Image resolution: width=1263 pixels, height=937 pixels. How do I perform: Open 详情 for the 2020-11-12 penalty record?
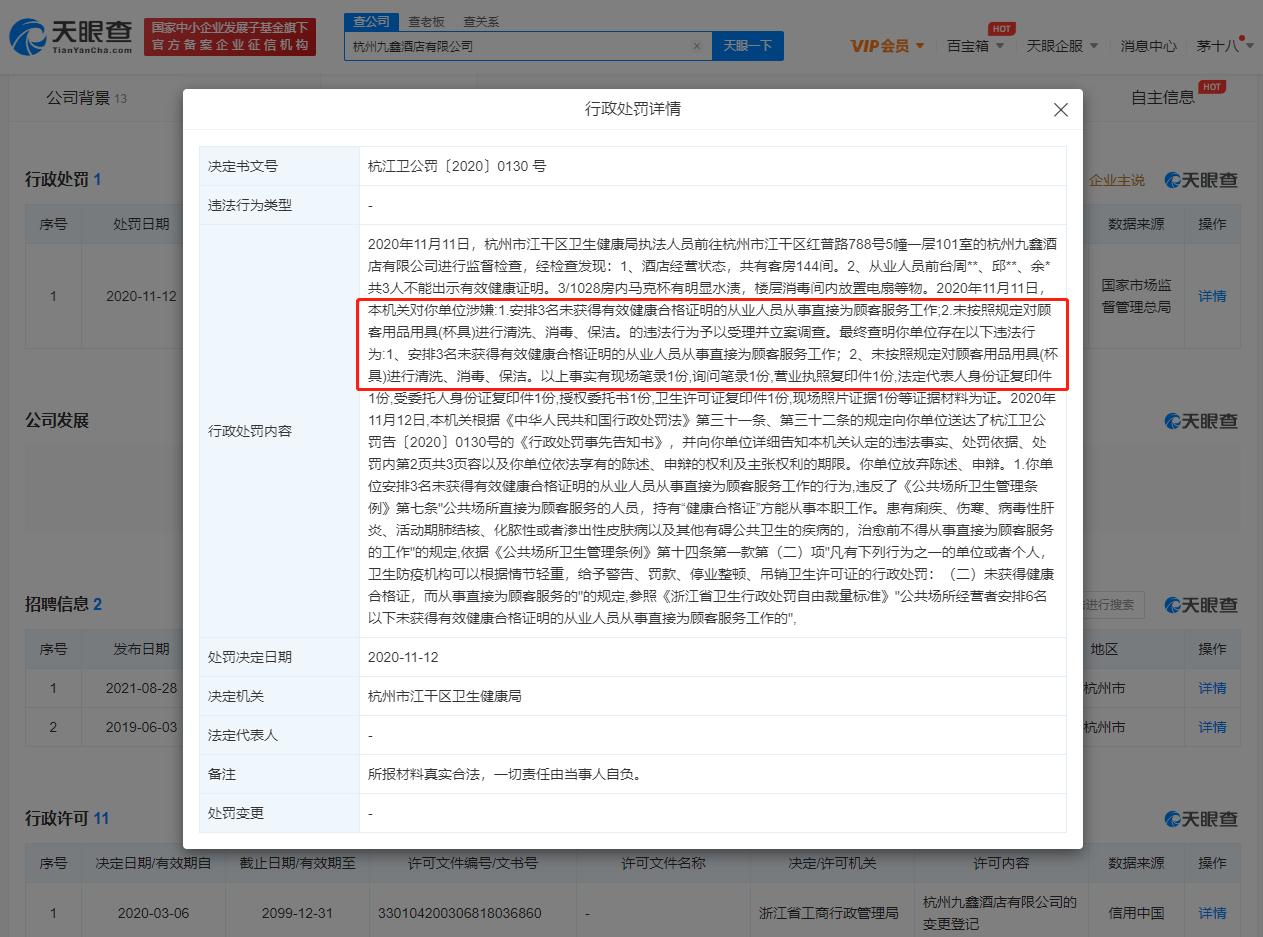(1212, 296)
